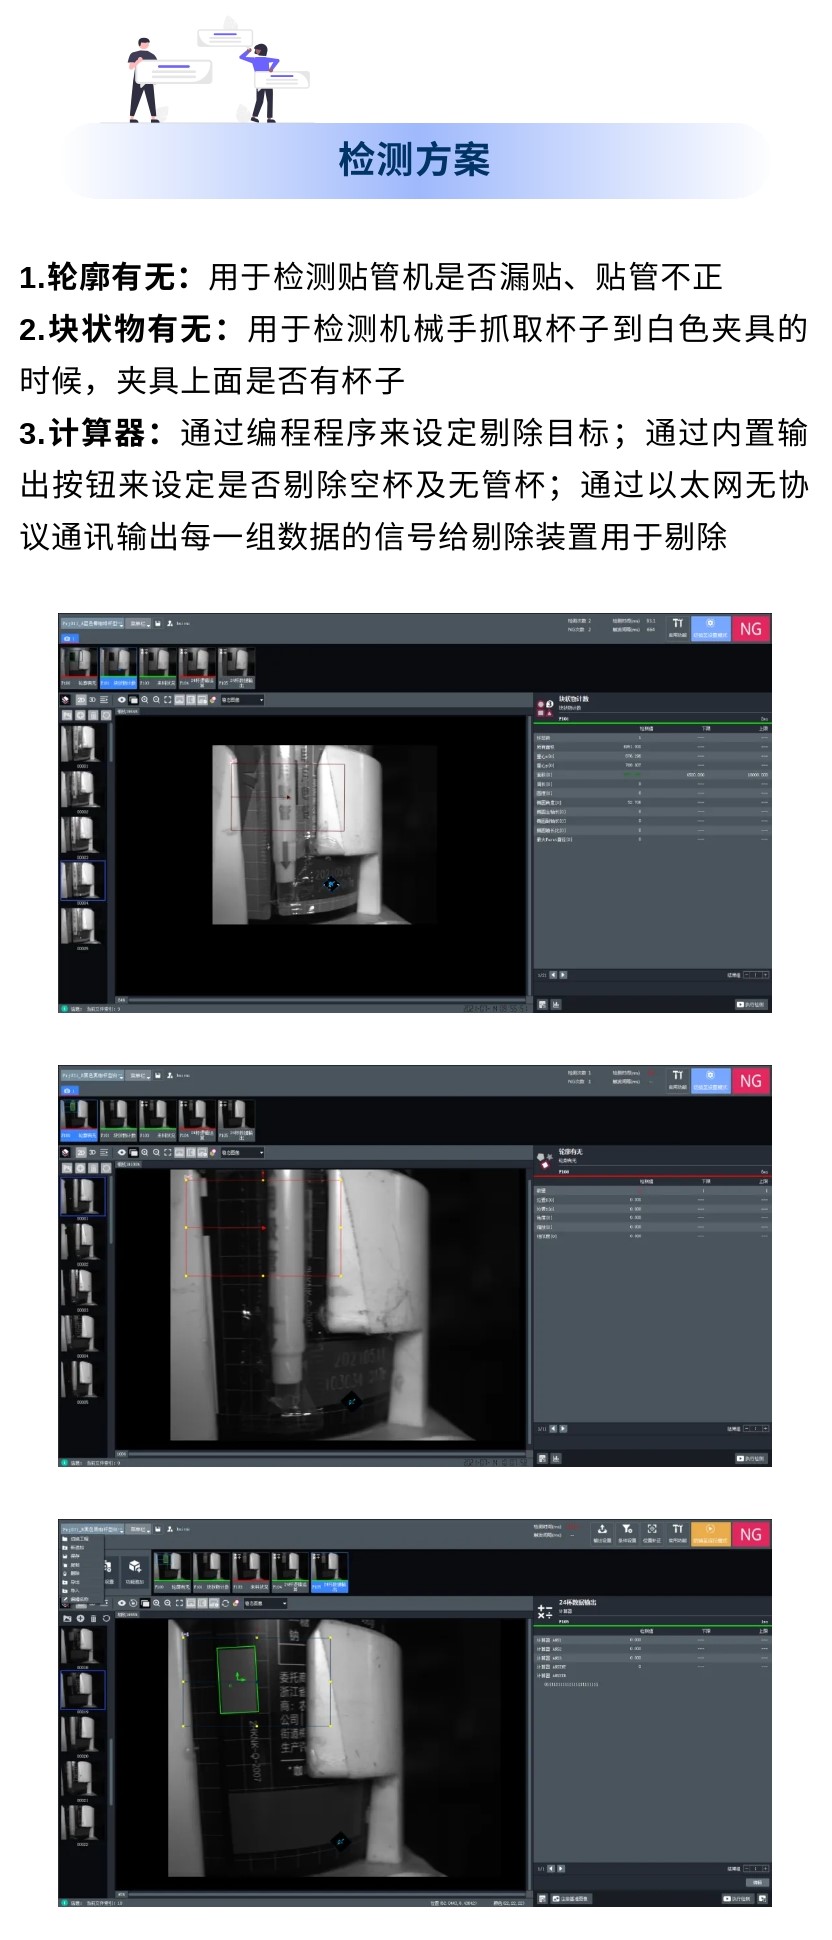Click the fit-to-screen icon in the top screenshot toolbar
This screenshot has height=1940, width=832.
pyautogui.click(x=168, y=700)
